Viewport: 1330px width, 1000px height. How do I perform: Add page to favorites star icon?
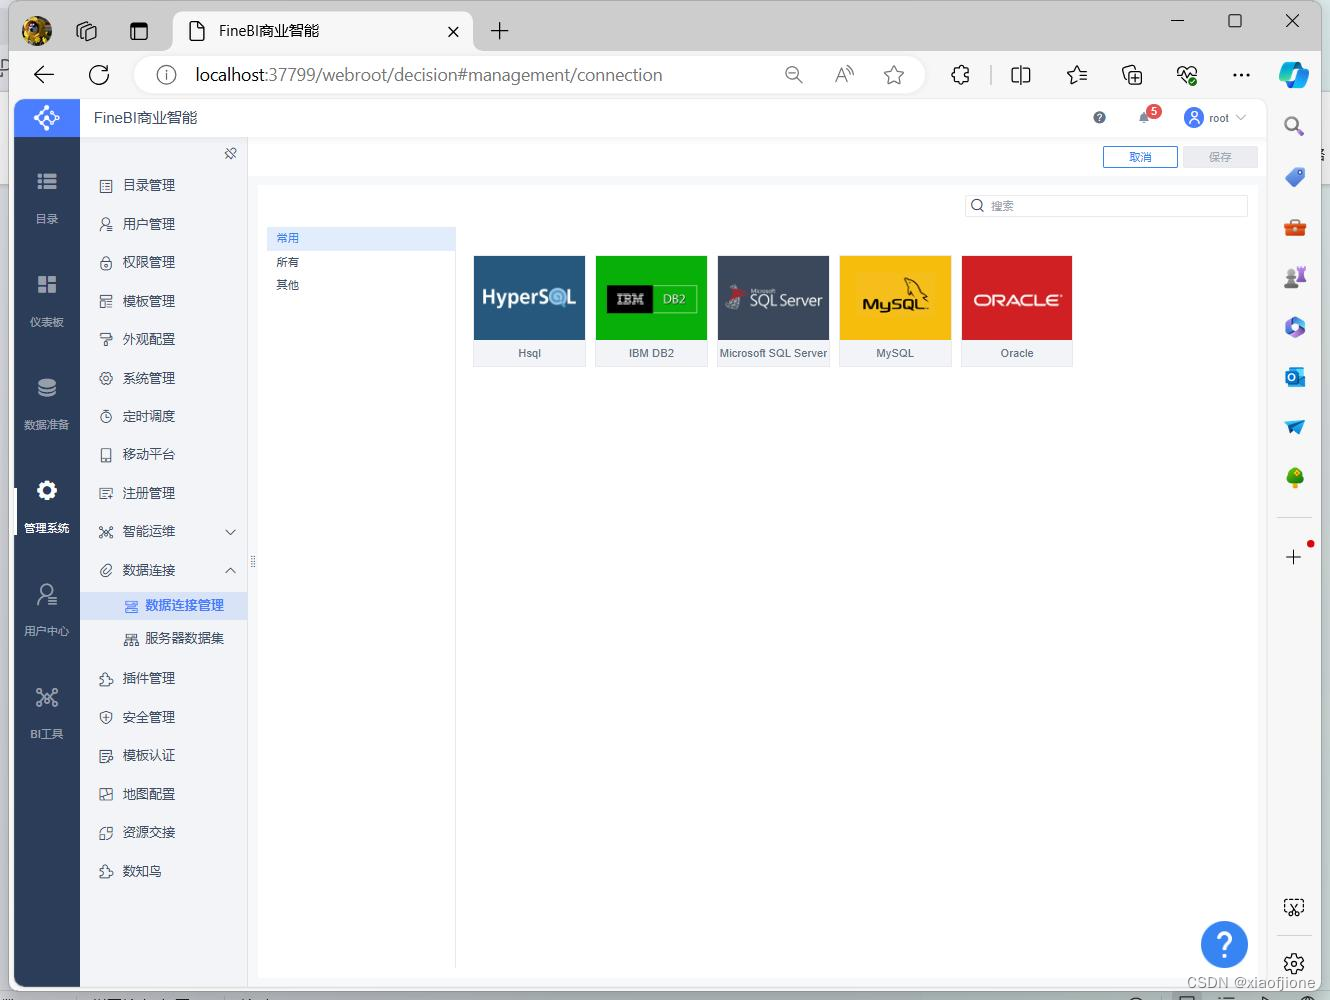click(x=894, y=75)
